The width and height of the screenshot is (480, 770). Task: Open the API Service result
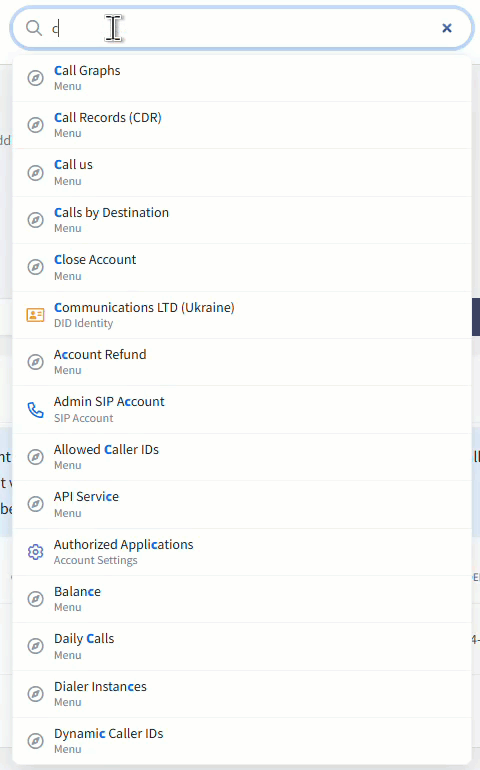pyautogui.click(x=242, y=504)
